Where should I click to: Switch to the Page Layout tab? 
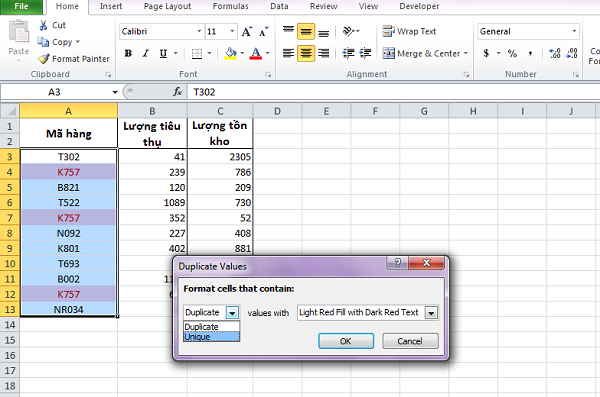pos(167,7)
